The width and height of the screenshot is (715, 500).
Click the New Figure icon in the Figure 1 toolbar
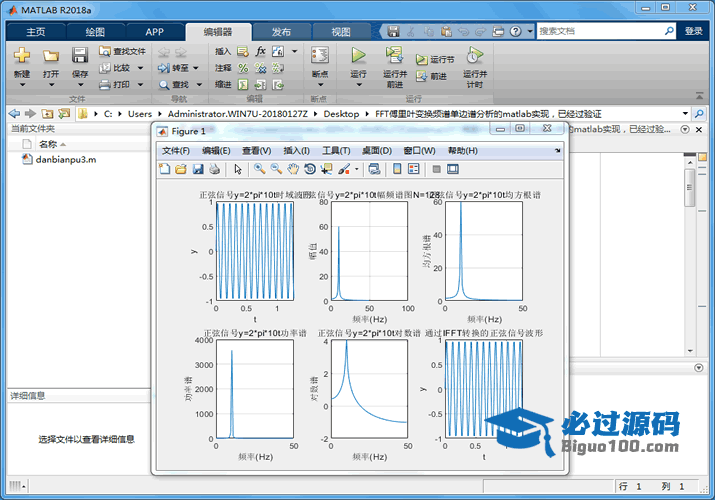(165, 169)
